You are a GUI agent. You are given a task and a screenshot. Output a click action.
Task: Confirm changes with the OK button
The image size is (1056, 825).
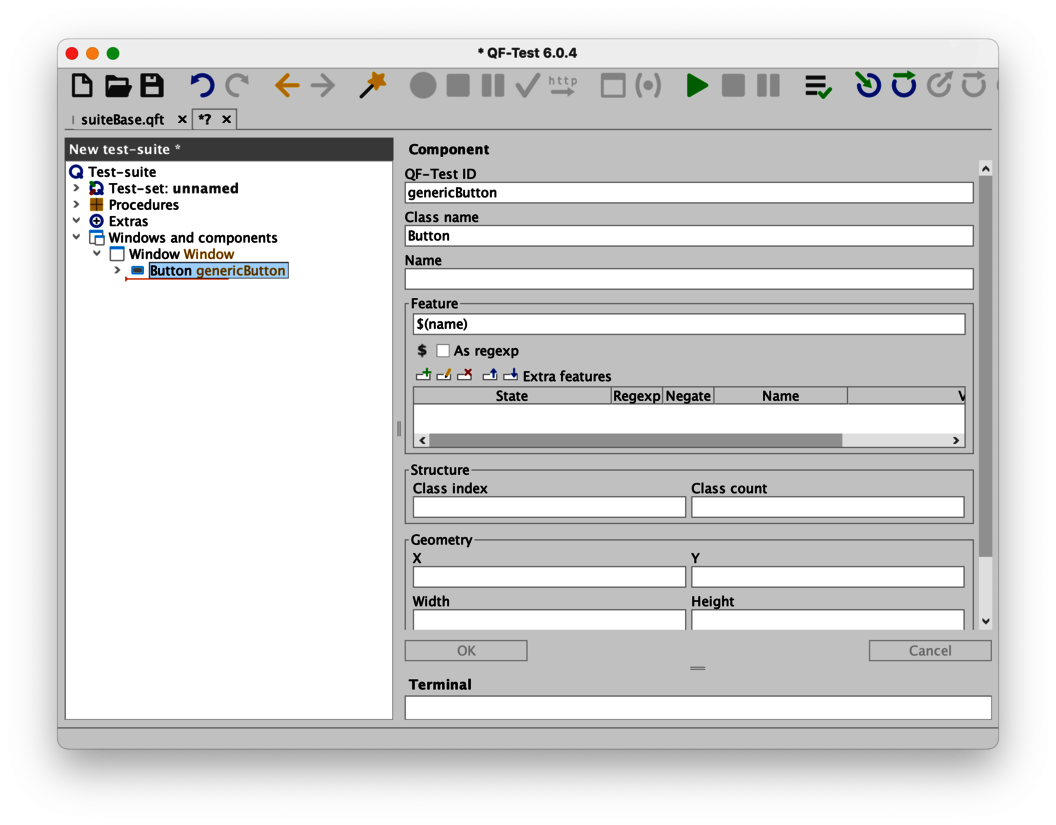(x=465, y=650)
